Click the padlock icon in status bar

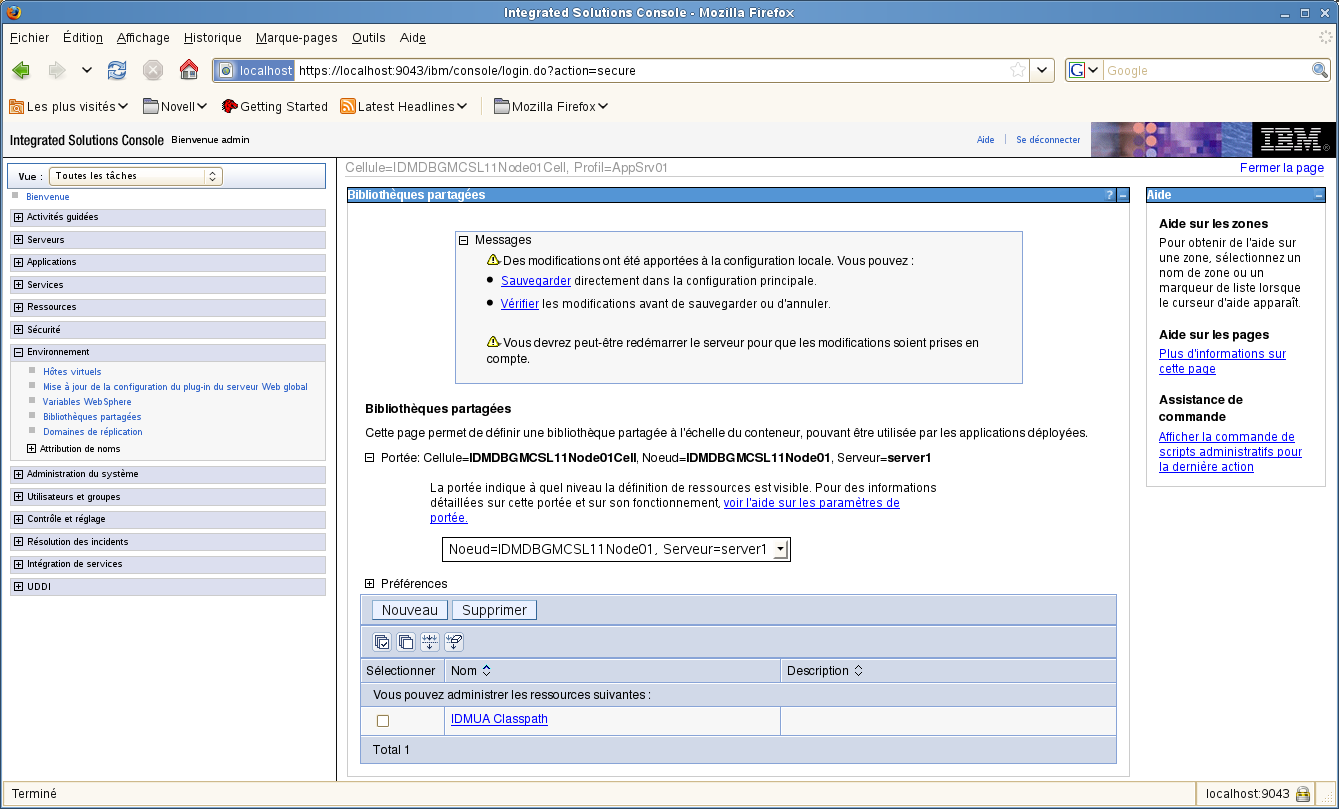coord(1303,794)
